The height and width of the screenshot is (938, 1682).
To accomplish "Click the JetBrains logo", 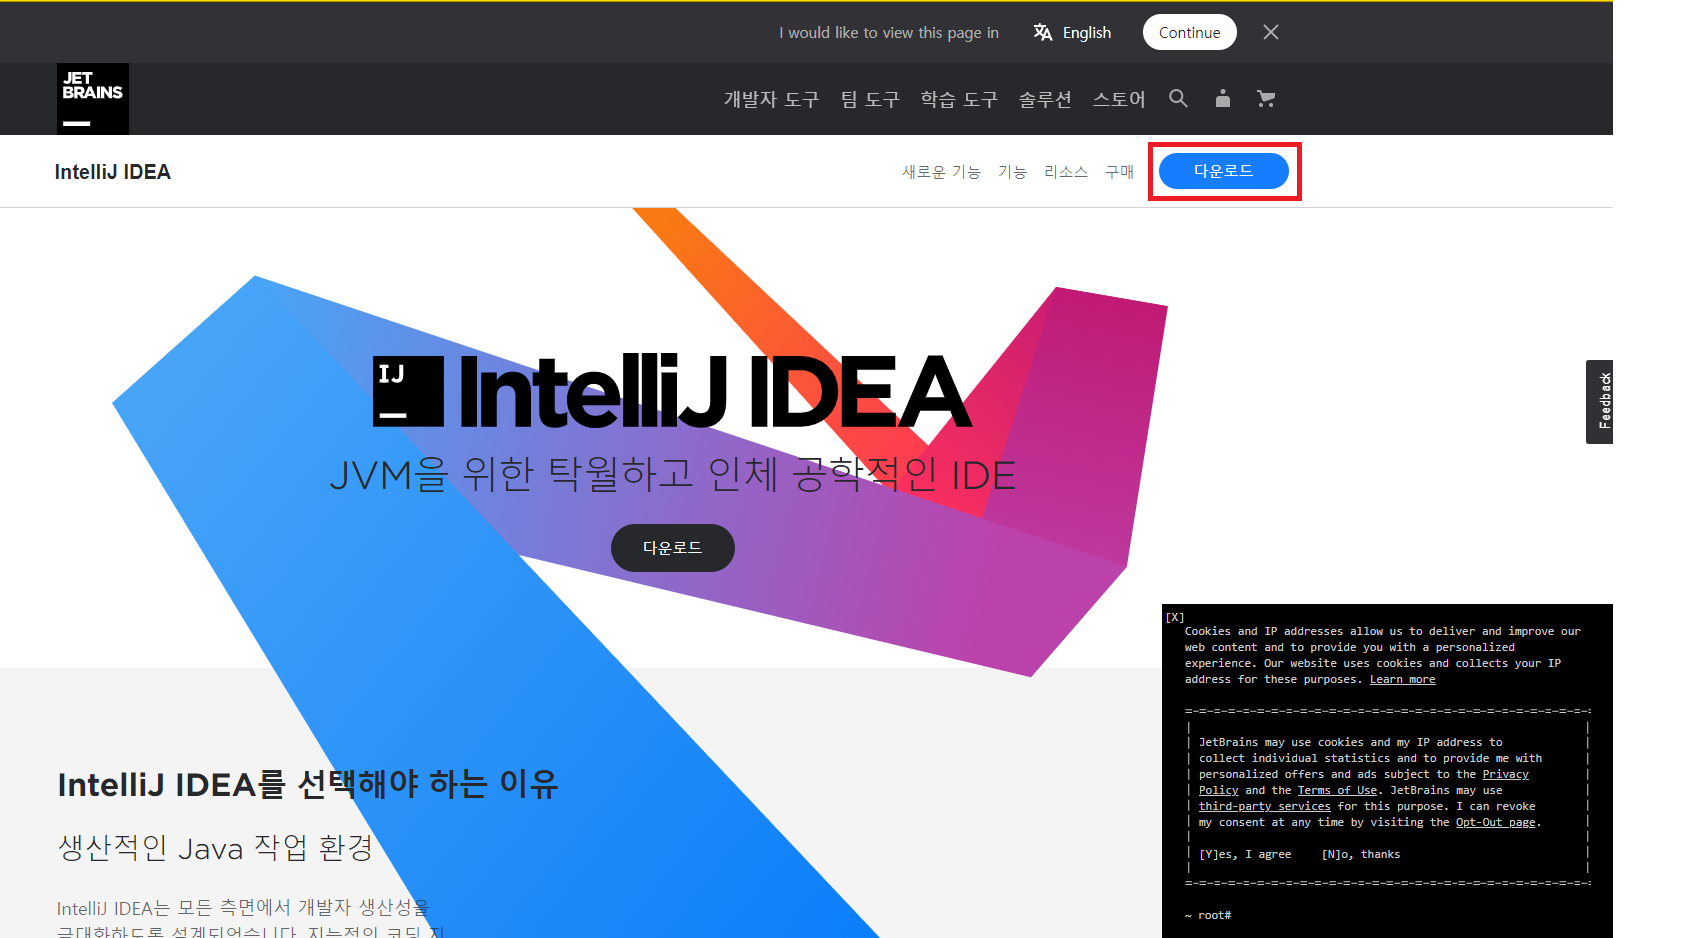I will [93, 99].
